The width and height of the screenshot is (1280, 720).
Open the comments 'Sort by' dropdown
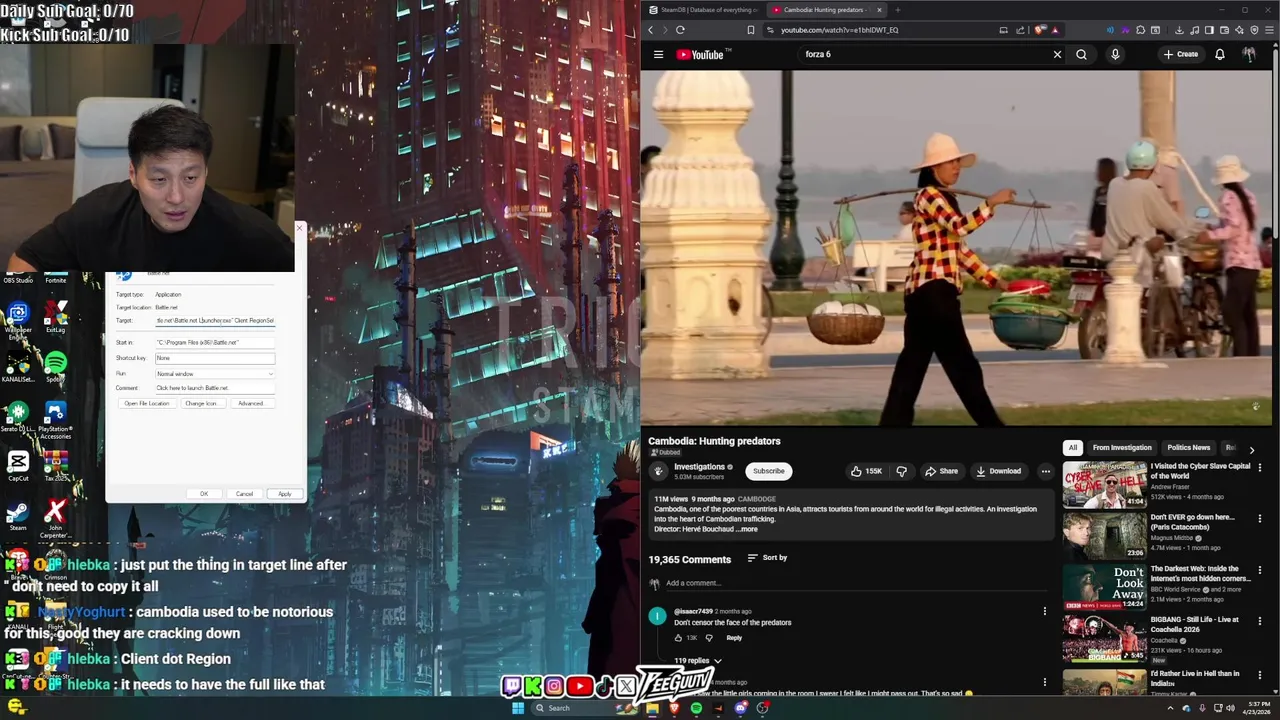pos(767,558)
